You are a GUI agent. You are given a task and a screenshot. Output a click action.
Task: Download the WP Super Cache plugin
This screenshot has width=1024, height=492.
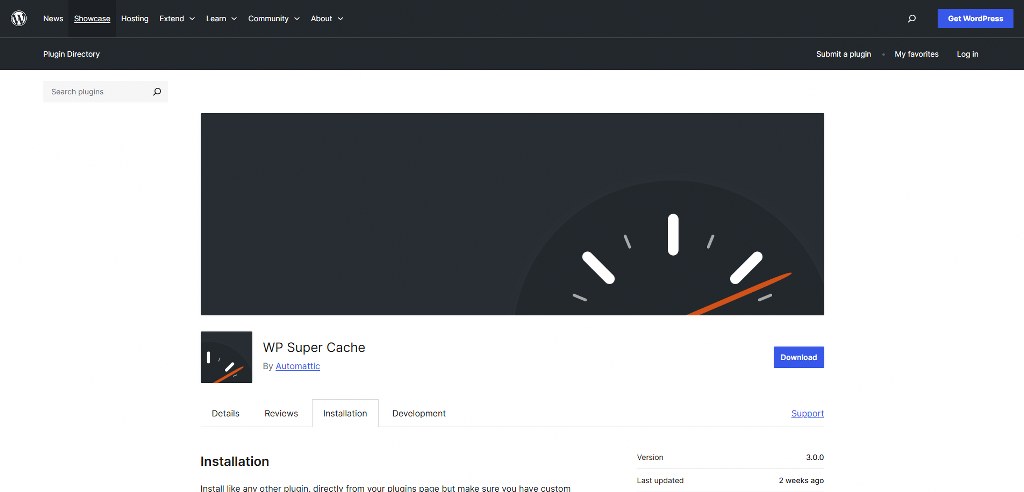click(799, 357)
